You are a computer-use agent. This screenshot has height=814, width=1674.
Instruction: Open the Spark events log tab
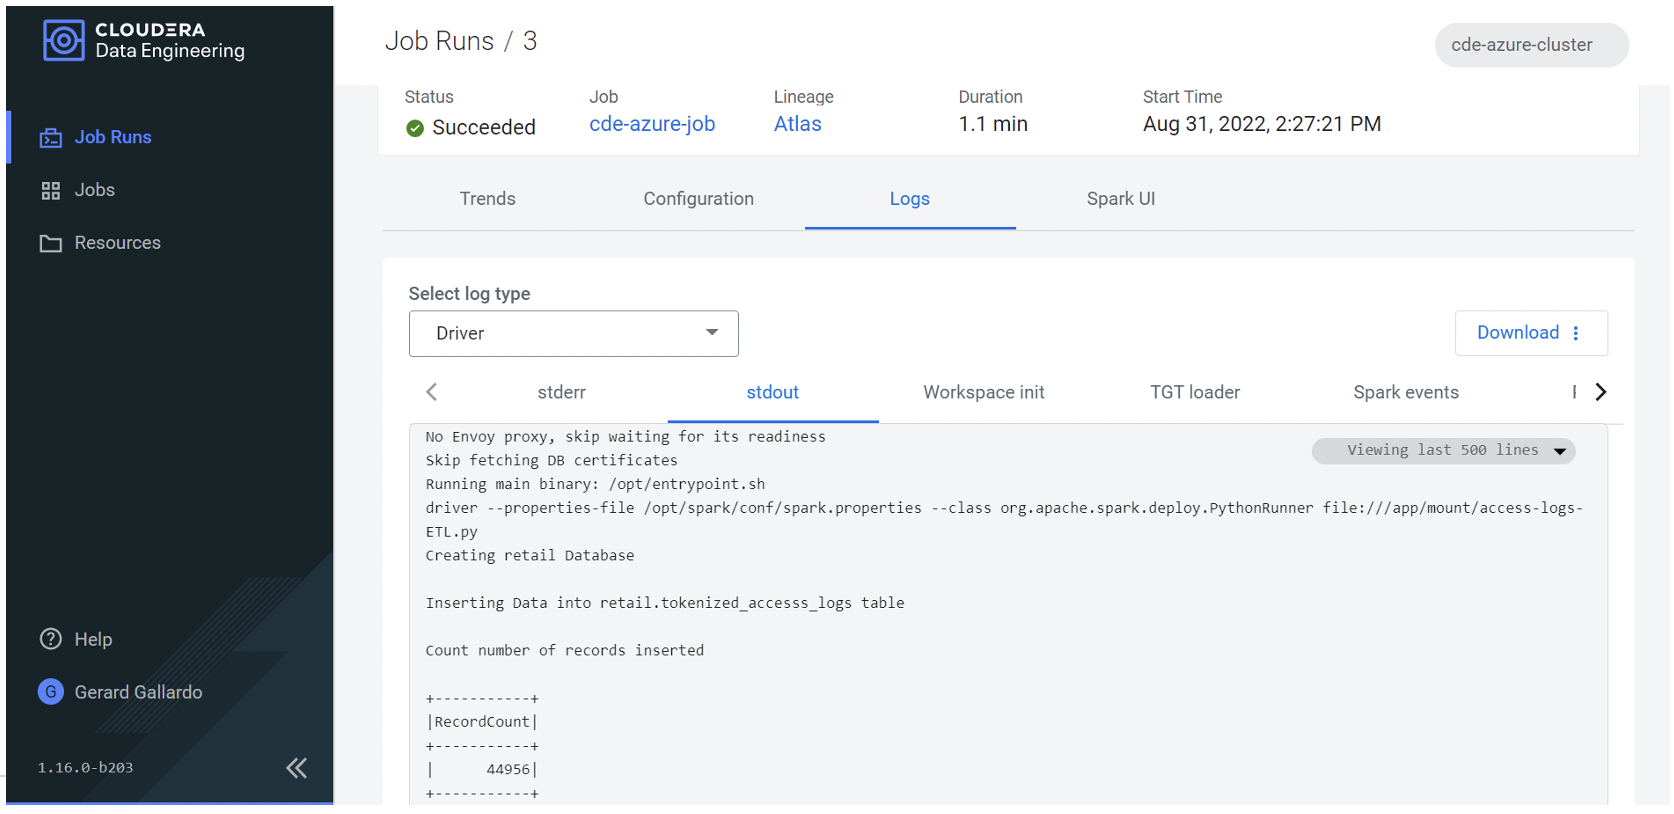click(x=1406, y=393)
